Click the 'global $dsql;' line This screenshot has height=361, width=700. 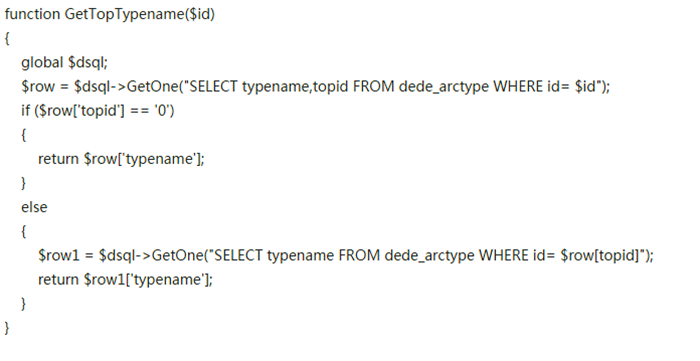(65, 62)
